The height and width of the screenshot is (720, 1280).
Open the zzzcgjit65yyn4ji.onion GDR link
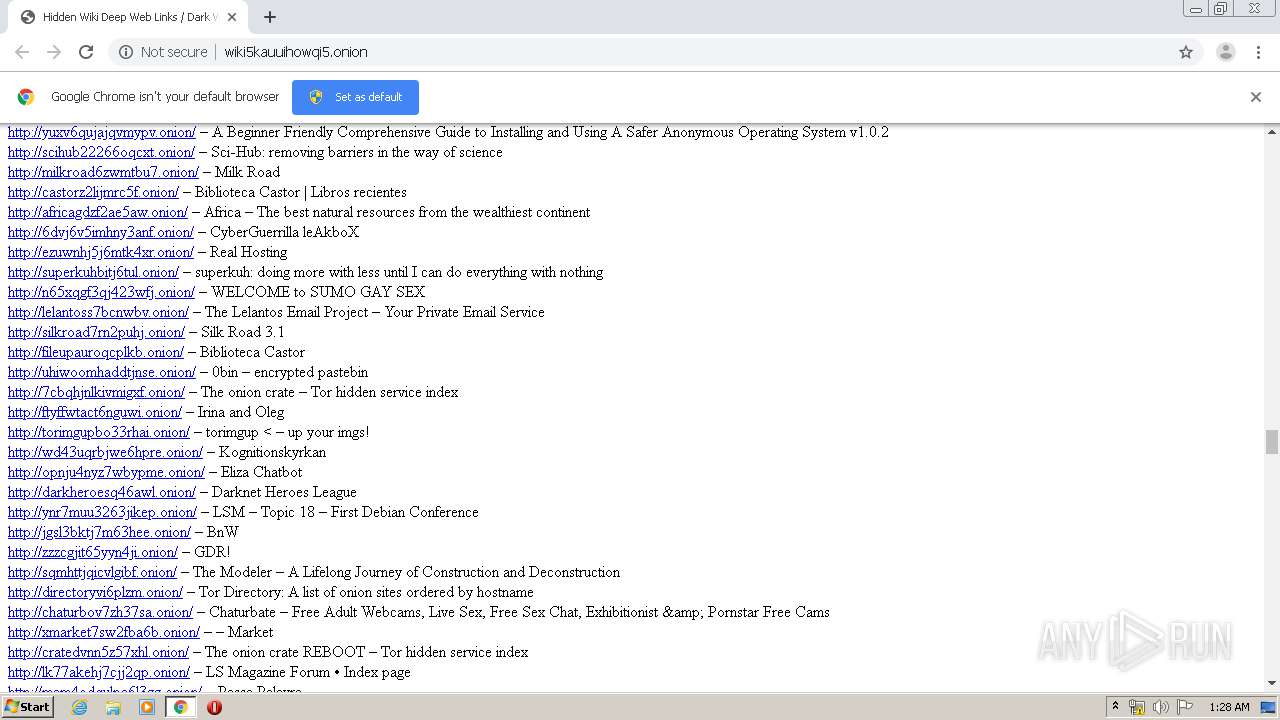pyautogui.click(x=93, y=552)
